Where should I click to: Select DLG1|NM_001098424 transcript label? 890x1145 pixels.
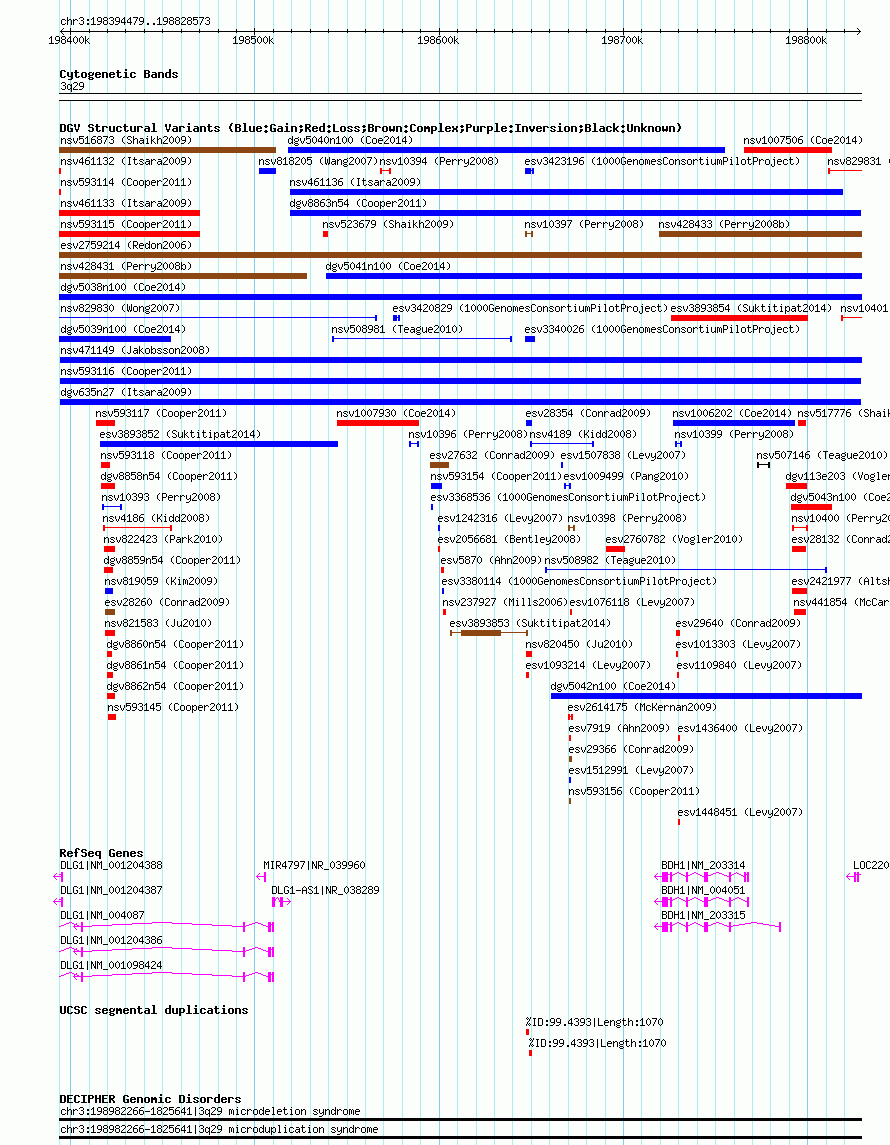[x=111, y=965]
